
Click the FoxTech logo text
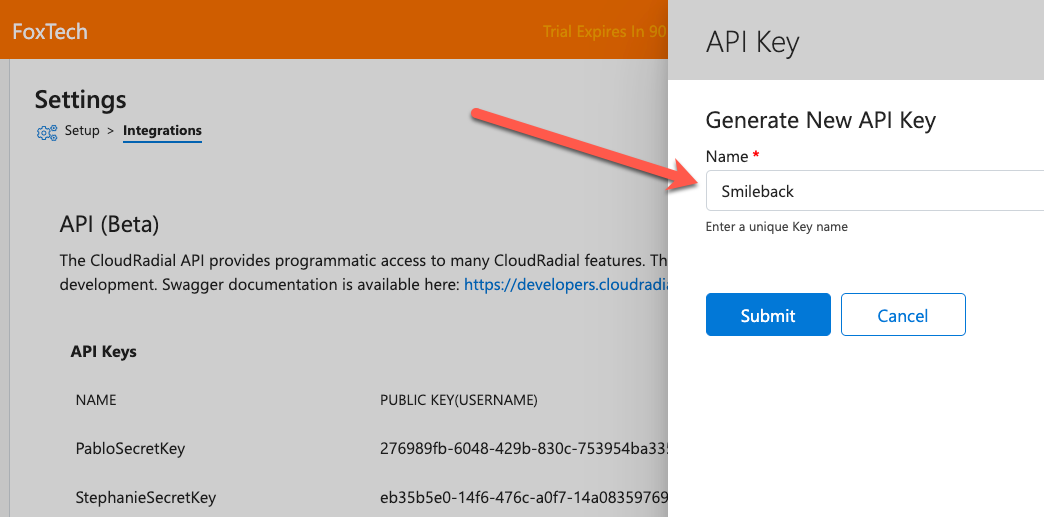[x=50, y=31]
